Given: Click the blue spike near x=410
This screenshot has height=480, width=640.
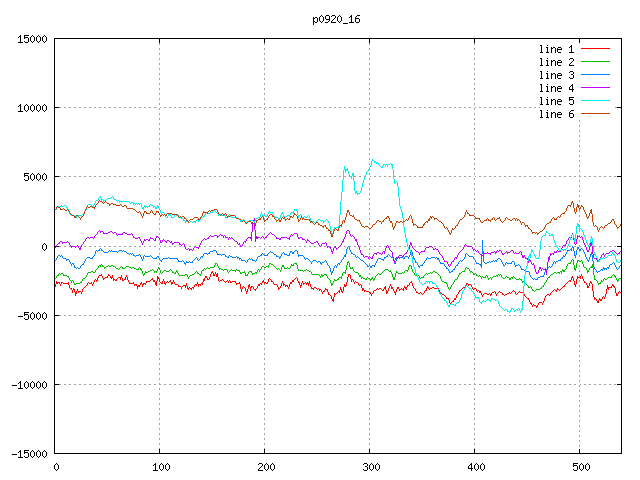Looking at the screenshot, I should (483, 242).
